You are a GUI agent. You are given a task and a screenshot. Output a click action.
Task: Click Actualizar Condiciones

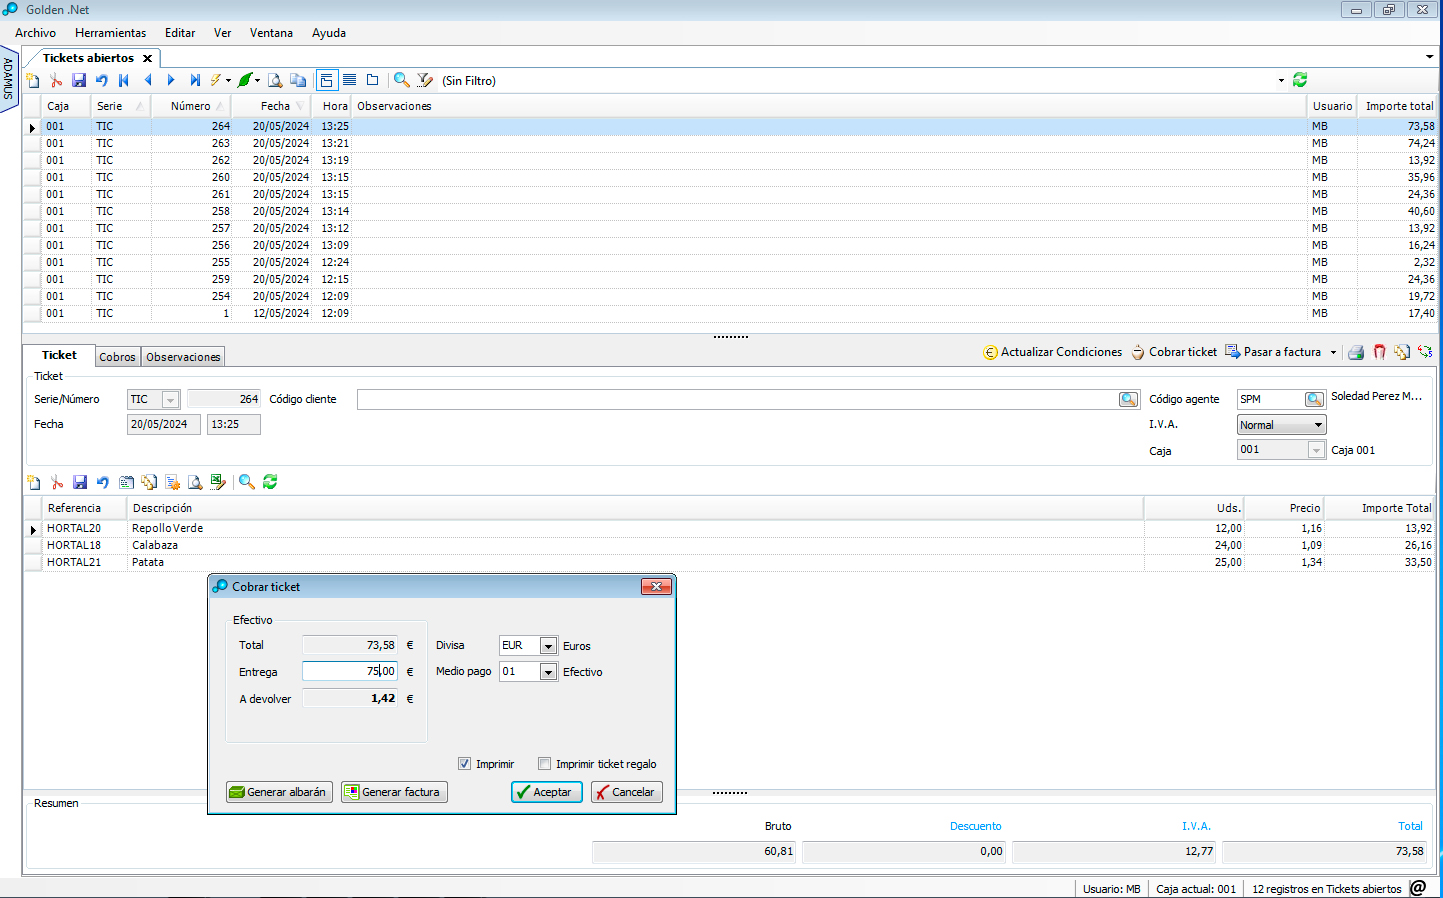(1053, 352)
